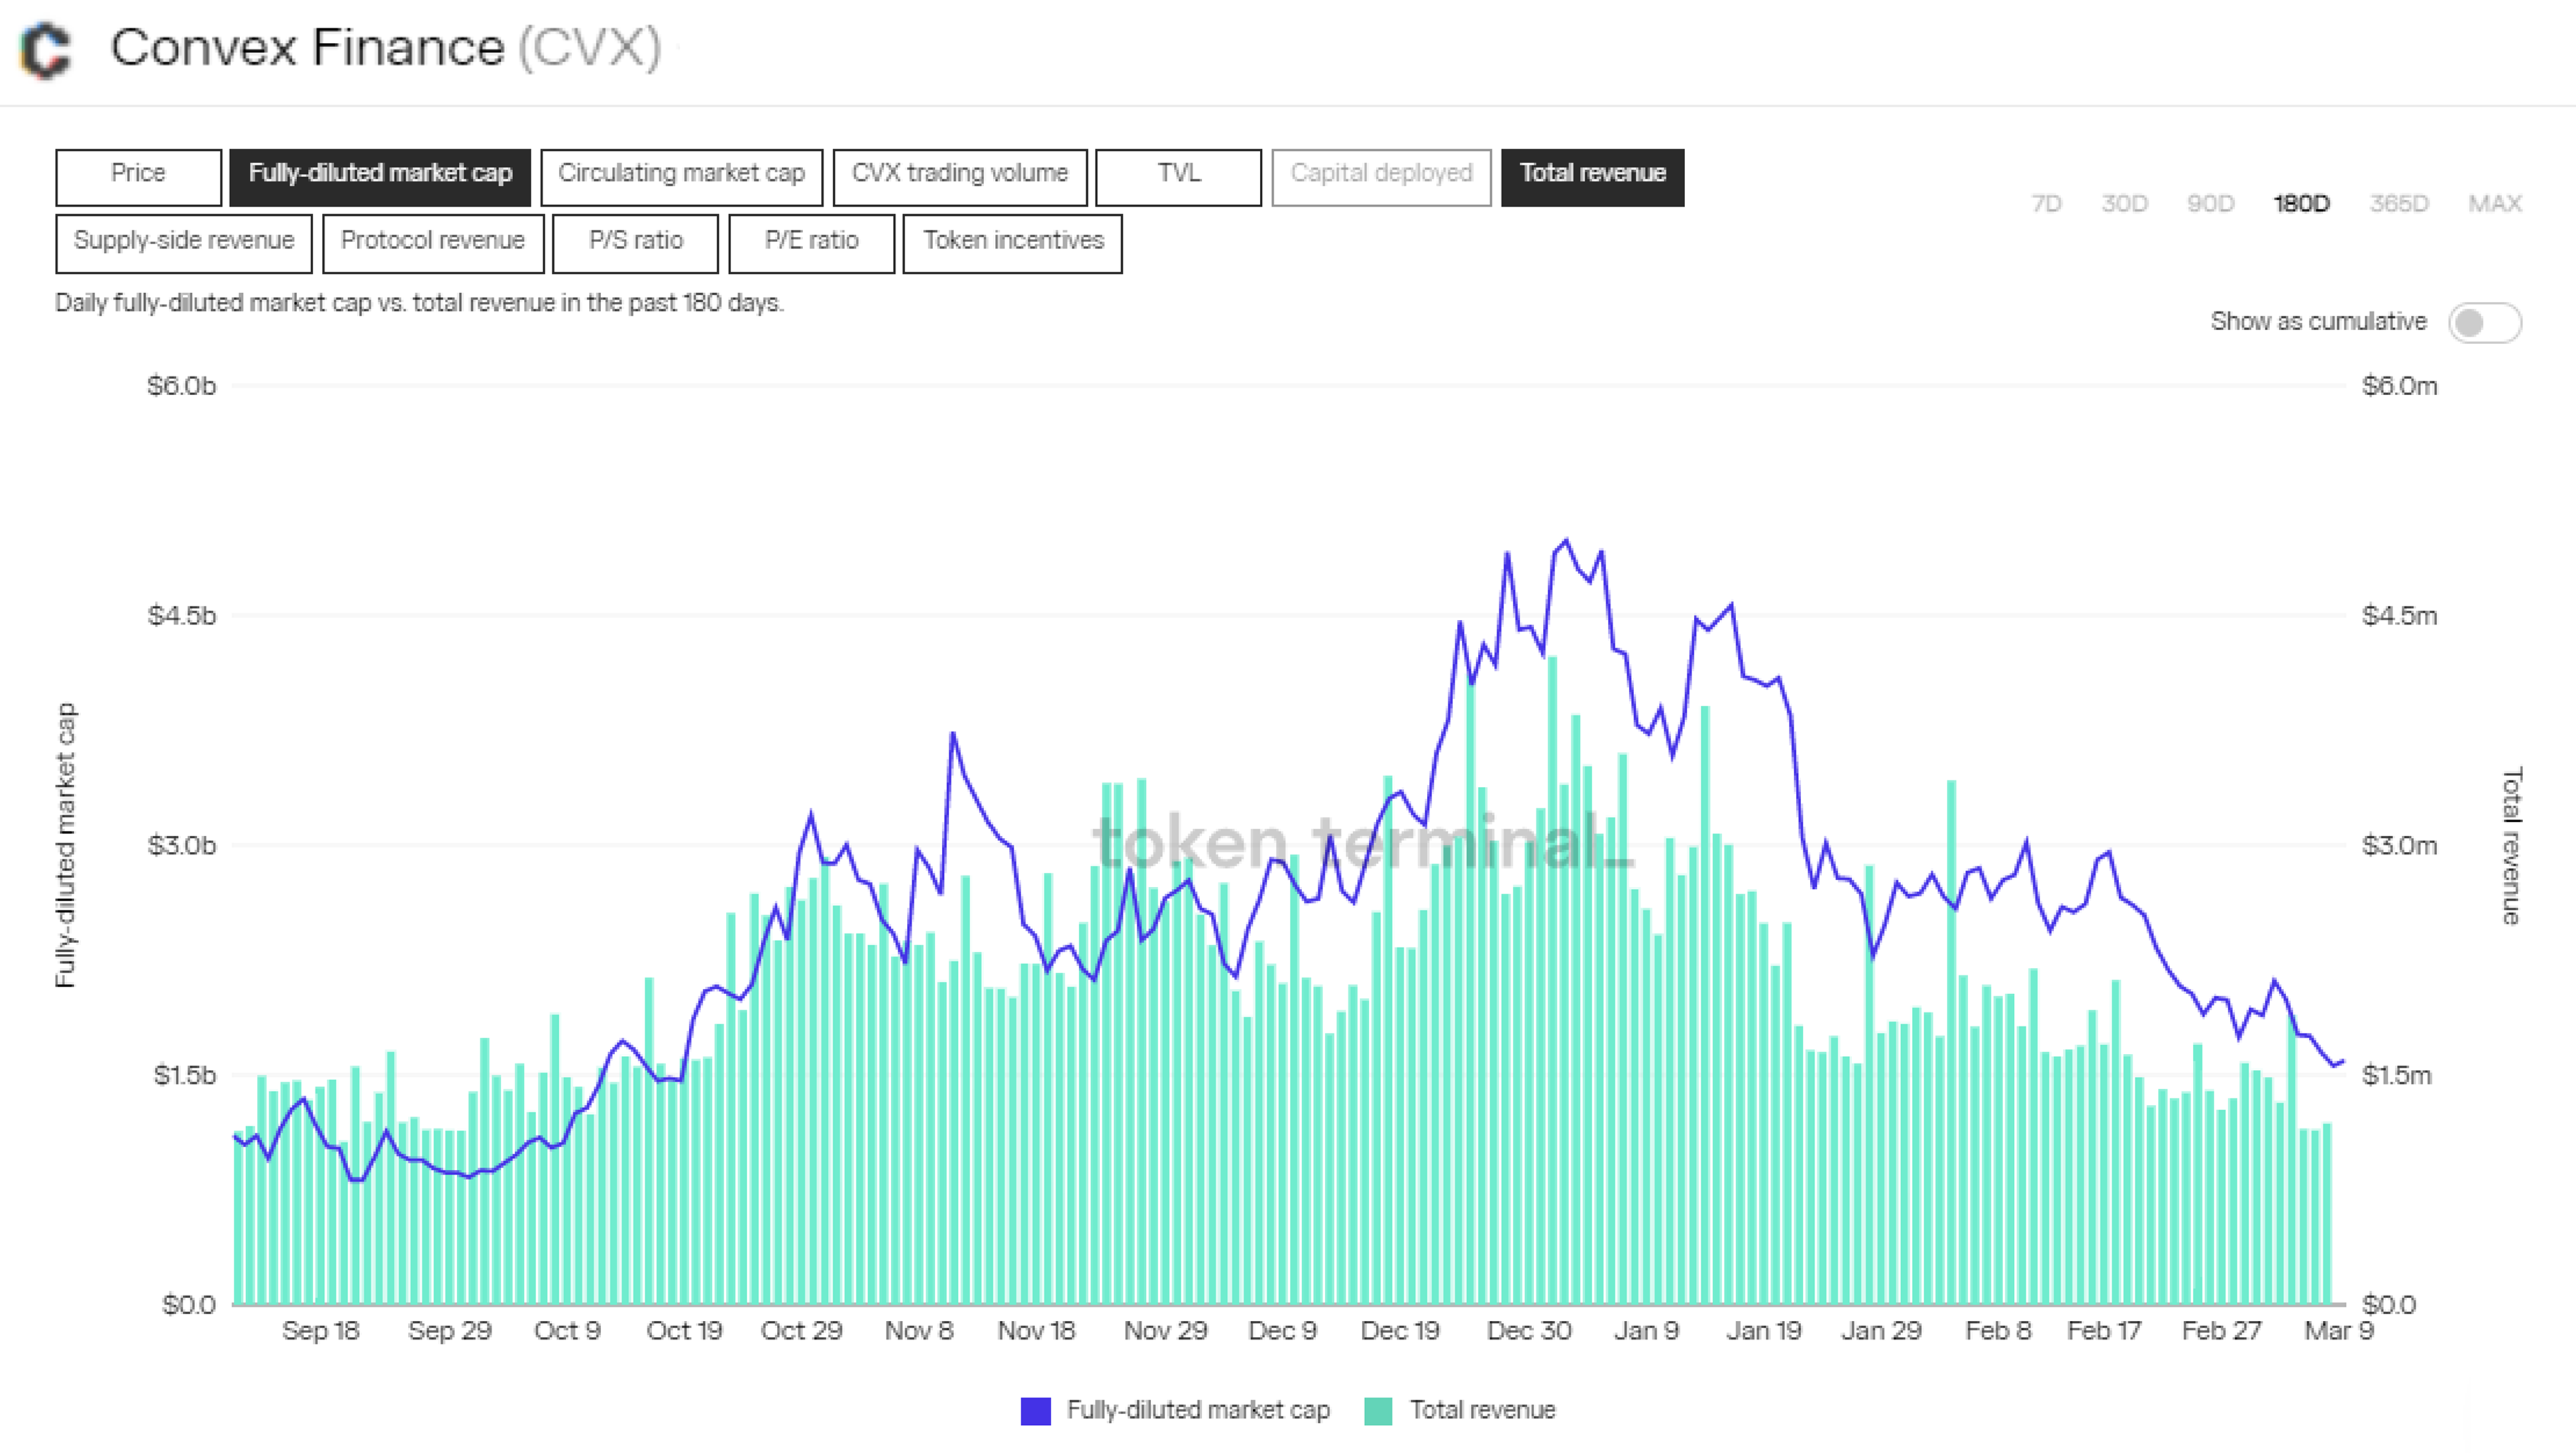The height and width of the screenshot is (1453, 2576).
Task: Choose the Protocol revenue metric
Action: coord(433,243)
